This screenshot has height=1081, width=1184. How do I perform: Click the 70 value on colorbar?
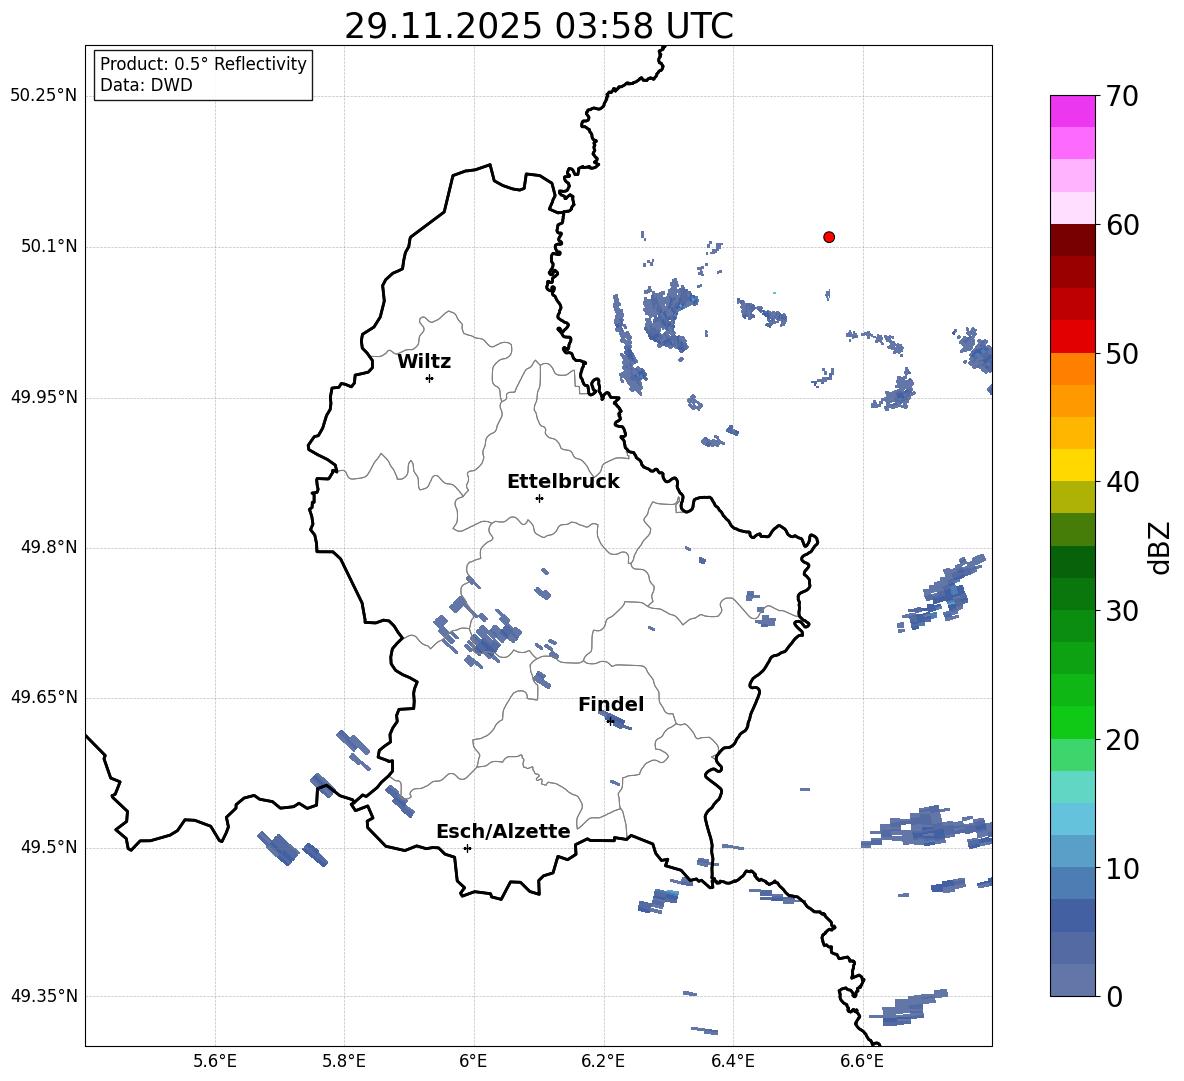click(x=1122, y=96)
